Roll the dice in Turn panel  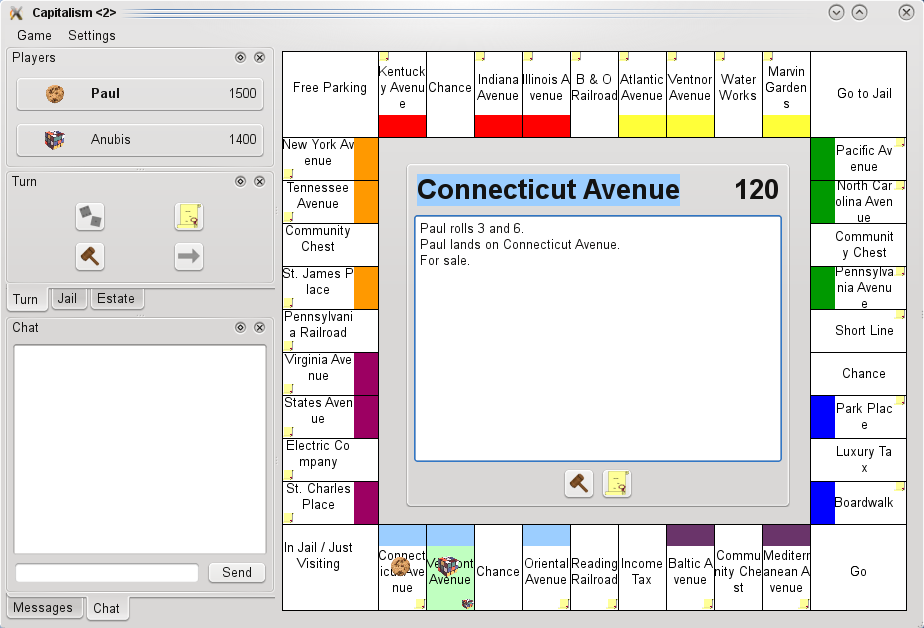click(x=90, y=217)
